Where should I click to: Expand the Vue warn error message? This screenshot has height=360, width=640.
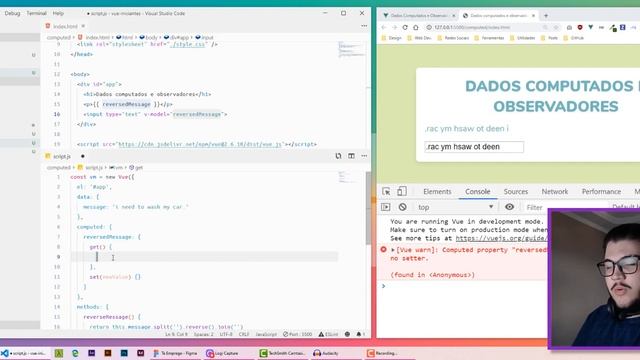393,250
